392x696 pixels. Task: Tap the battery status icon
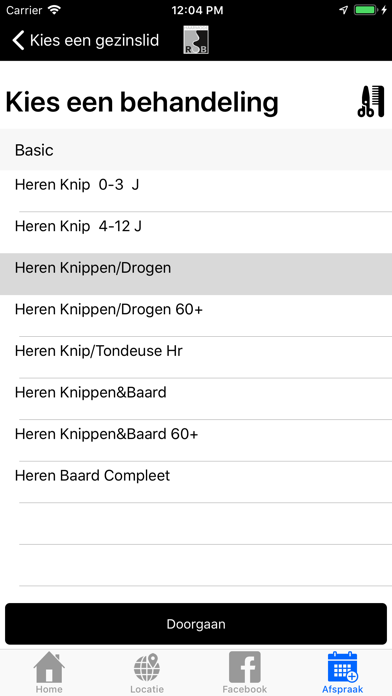tap(366, 10)
